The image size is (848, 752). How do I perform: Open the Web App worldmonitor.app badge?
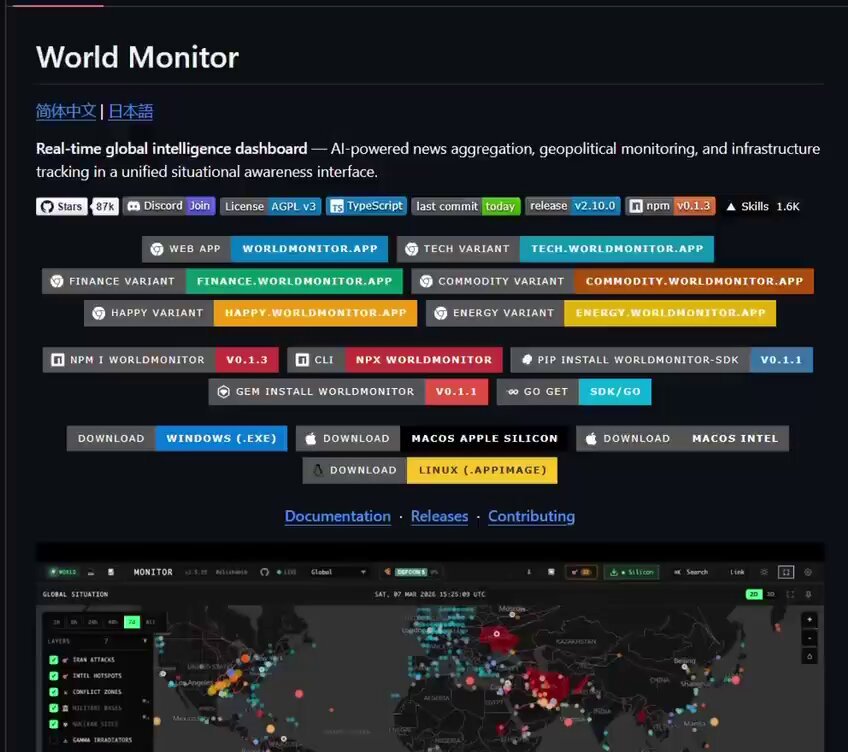click(265, 249)
